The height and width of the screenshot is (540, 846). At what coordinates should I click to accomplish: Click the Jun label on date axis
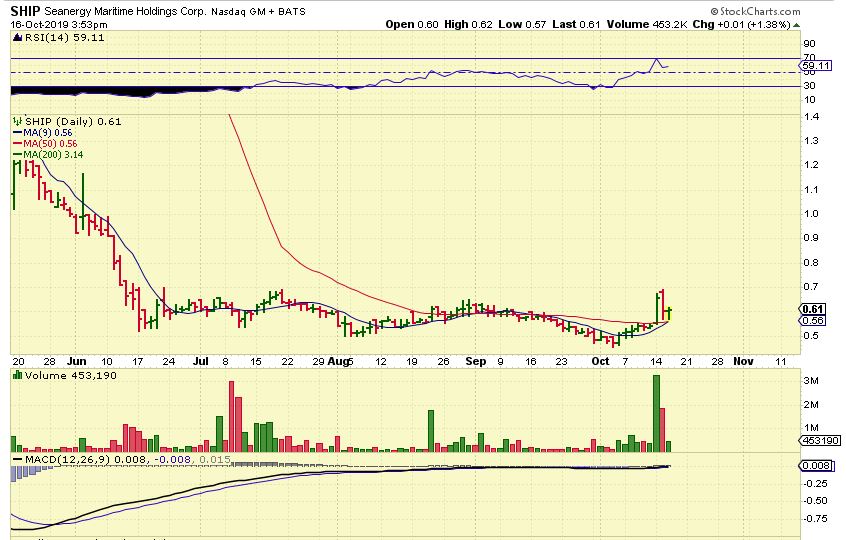(77, 361)
